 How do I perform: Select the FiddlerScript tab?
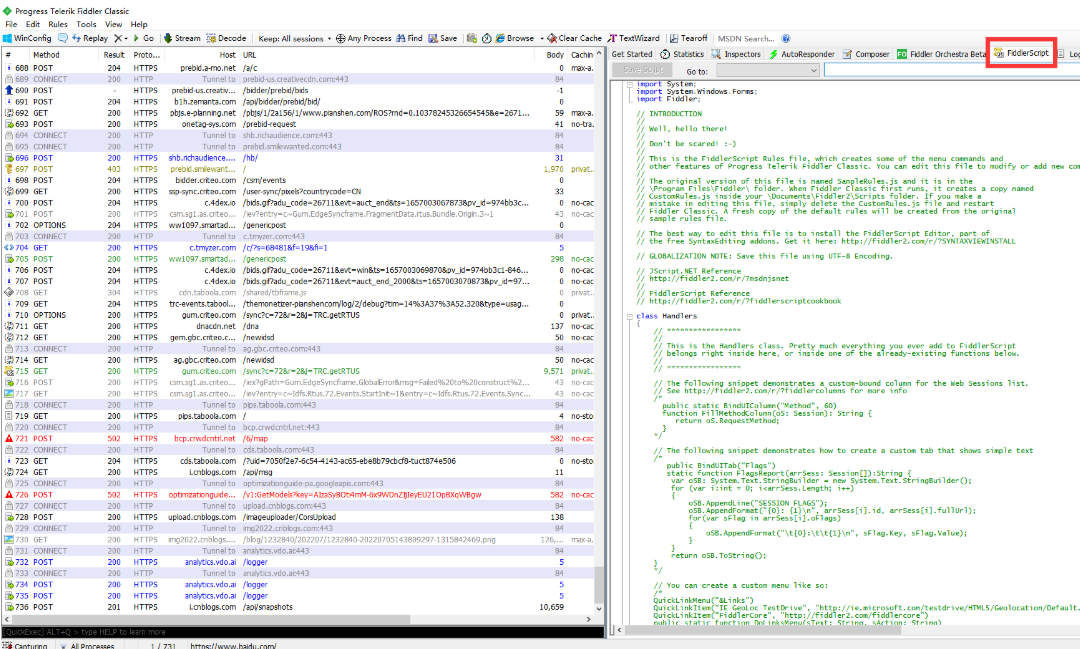[x=1021, y=53]
